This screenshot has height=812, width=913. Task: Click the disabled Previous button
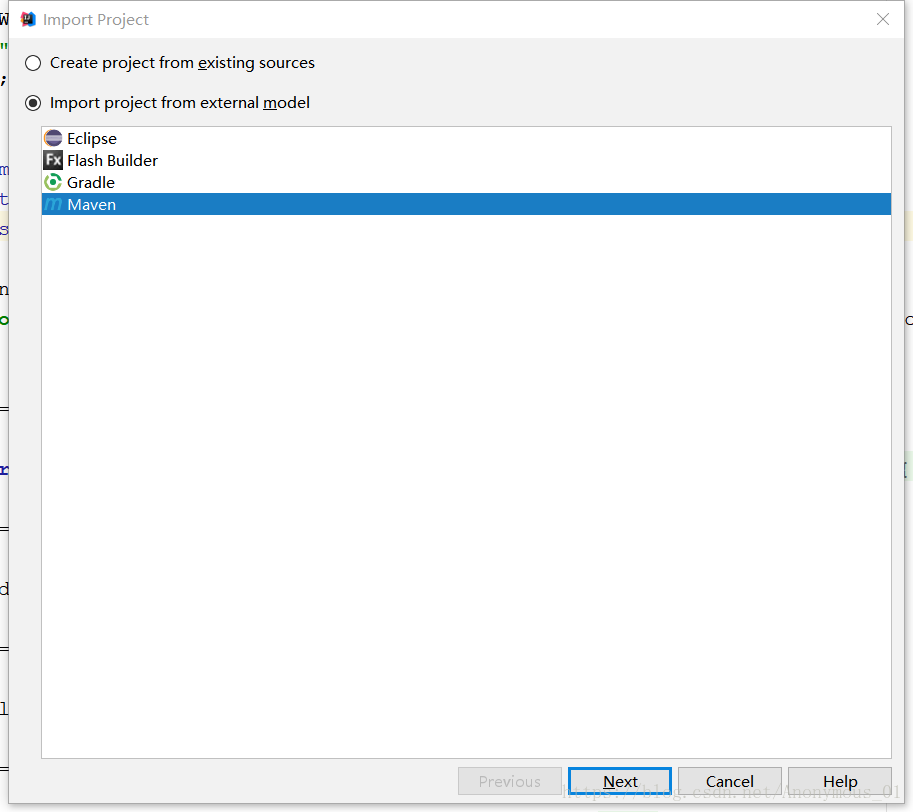pos(509,781)
